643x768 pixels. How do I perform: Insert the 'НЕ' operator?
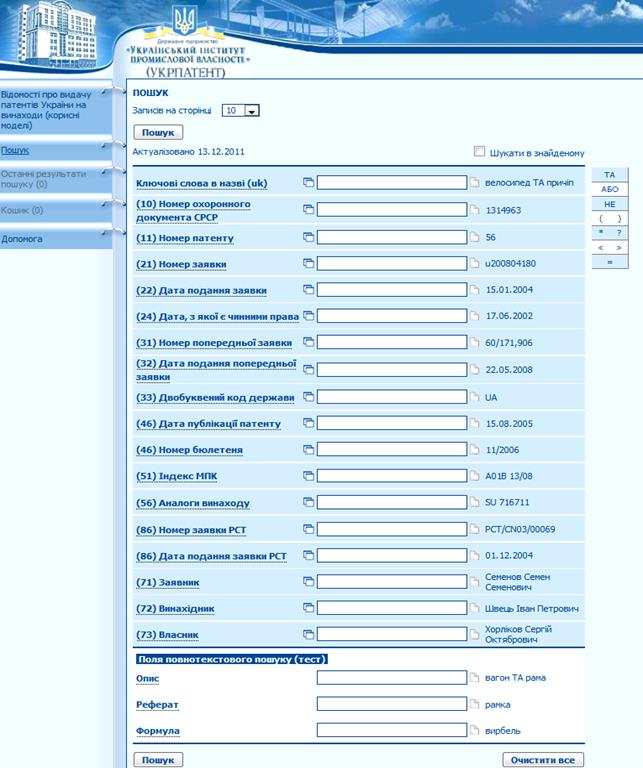[x=610, y=204]
